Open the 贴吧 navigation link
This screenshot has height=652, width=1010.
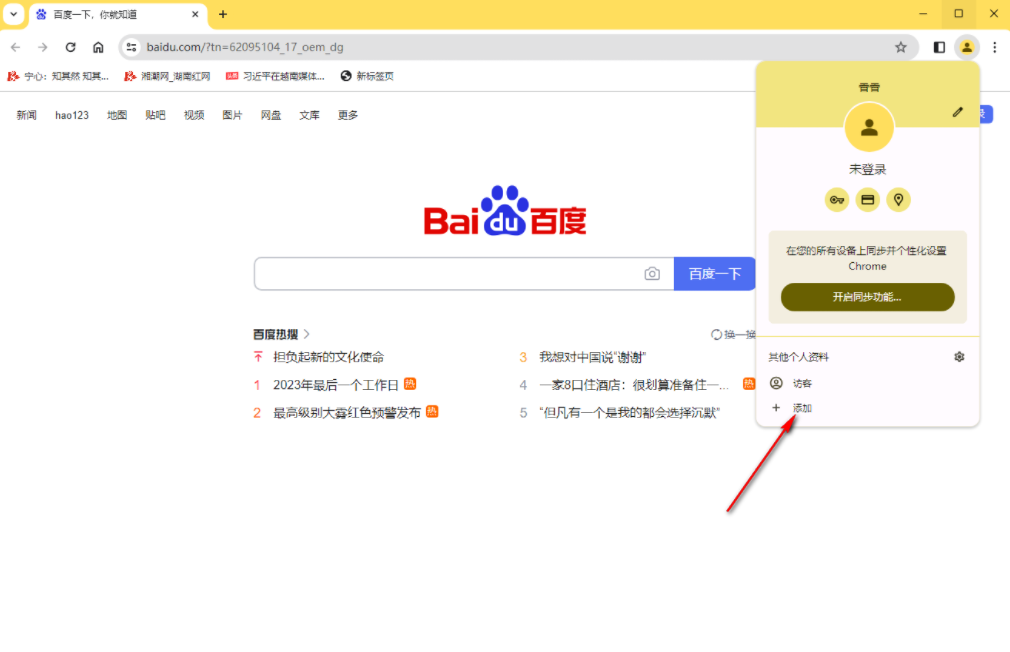pyautogui.click(x=155, y=115)
